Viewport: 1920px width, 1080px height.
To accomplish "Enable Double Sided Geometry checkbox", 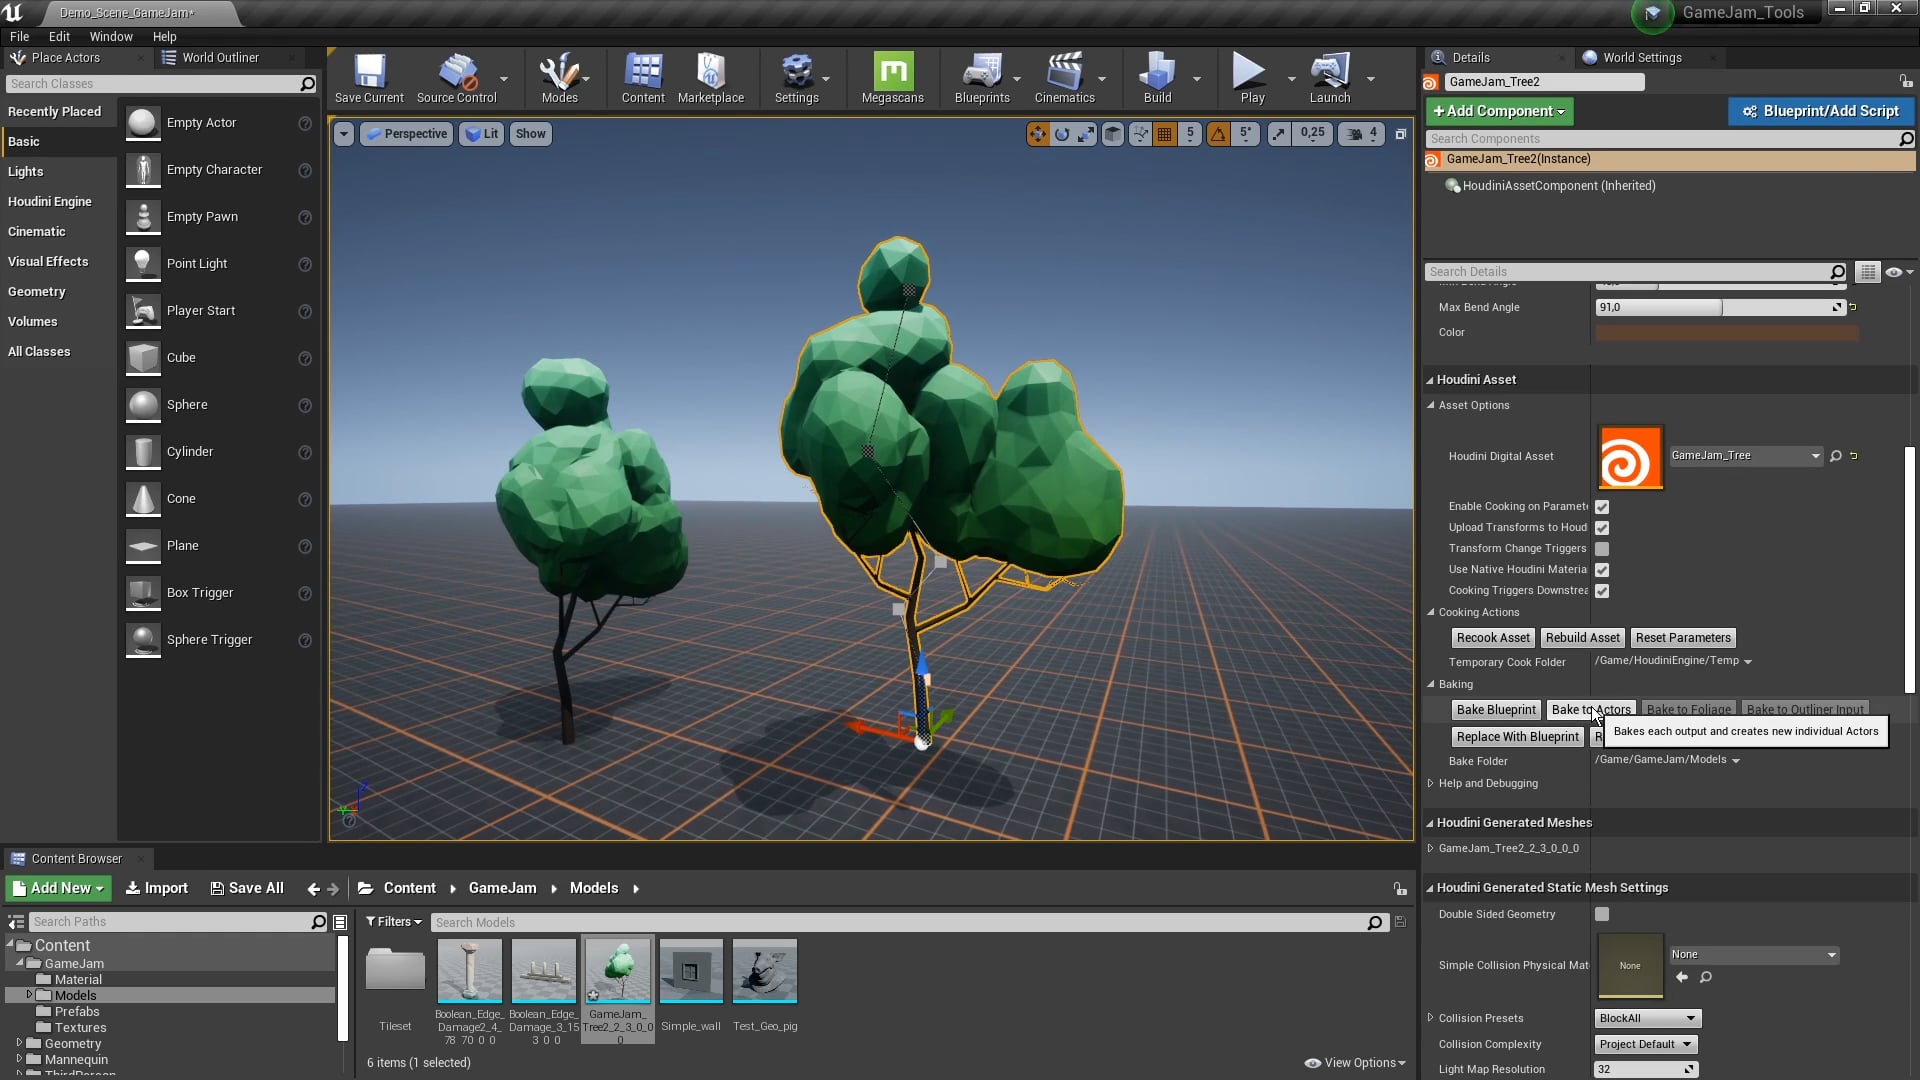I will coord(1602,914).
